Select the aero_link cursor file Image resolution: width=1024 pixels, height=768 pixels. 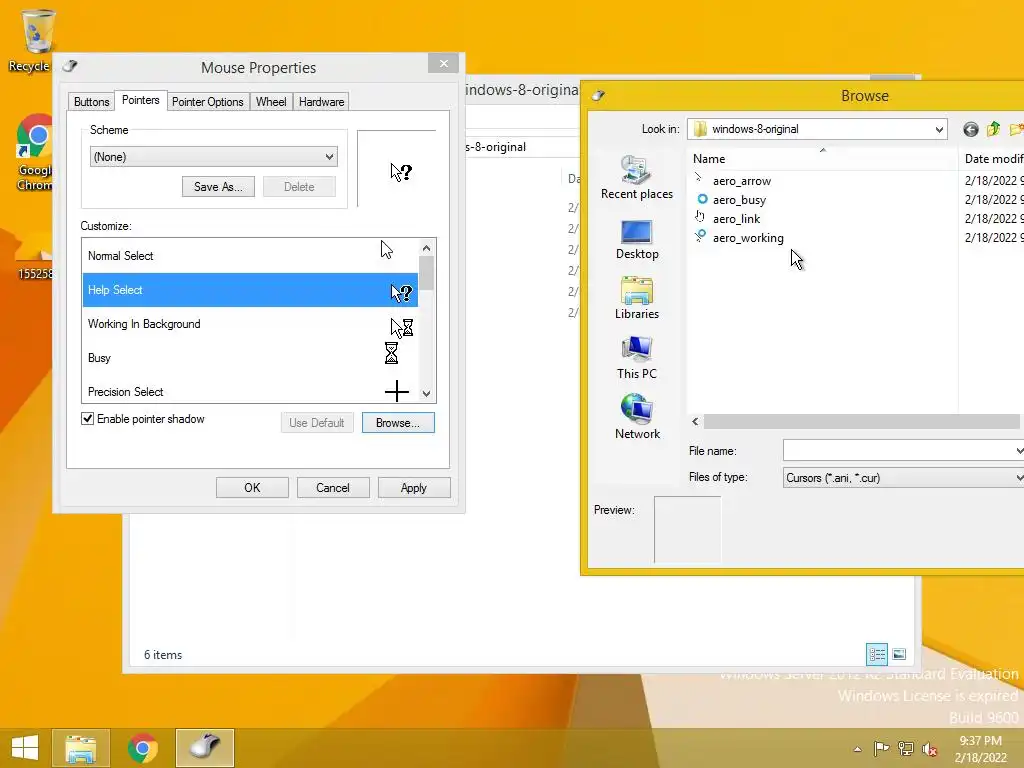pyautogui.click(x=736, y=219)
